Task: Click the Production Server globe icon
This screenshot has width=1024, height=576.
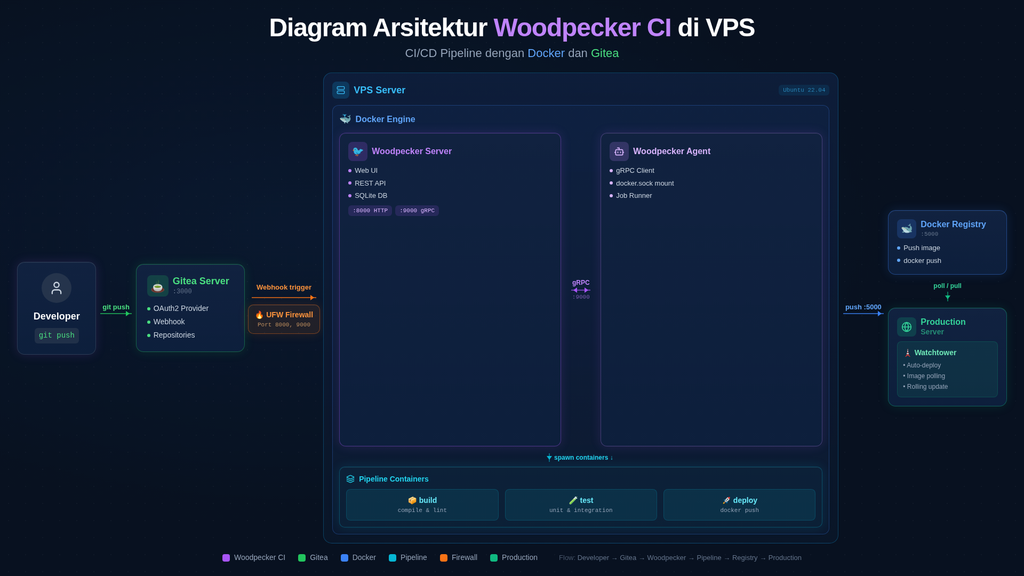Action: (906, 327)
